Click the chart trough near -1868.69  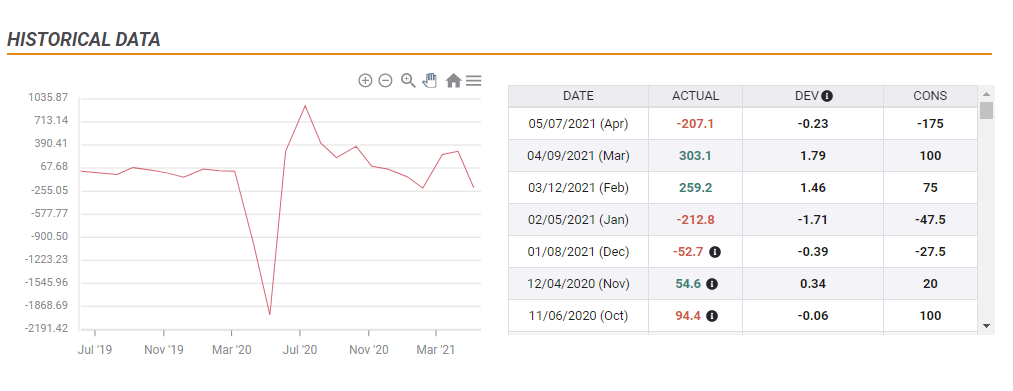point(269,314)
